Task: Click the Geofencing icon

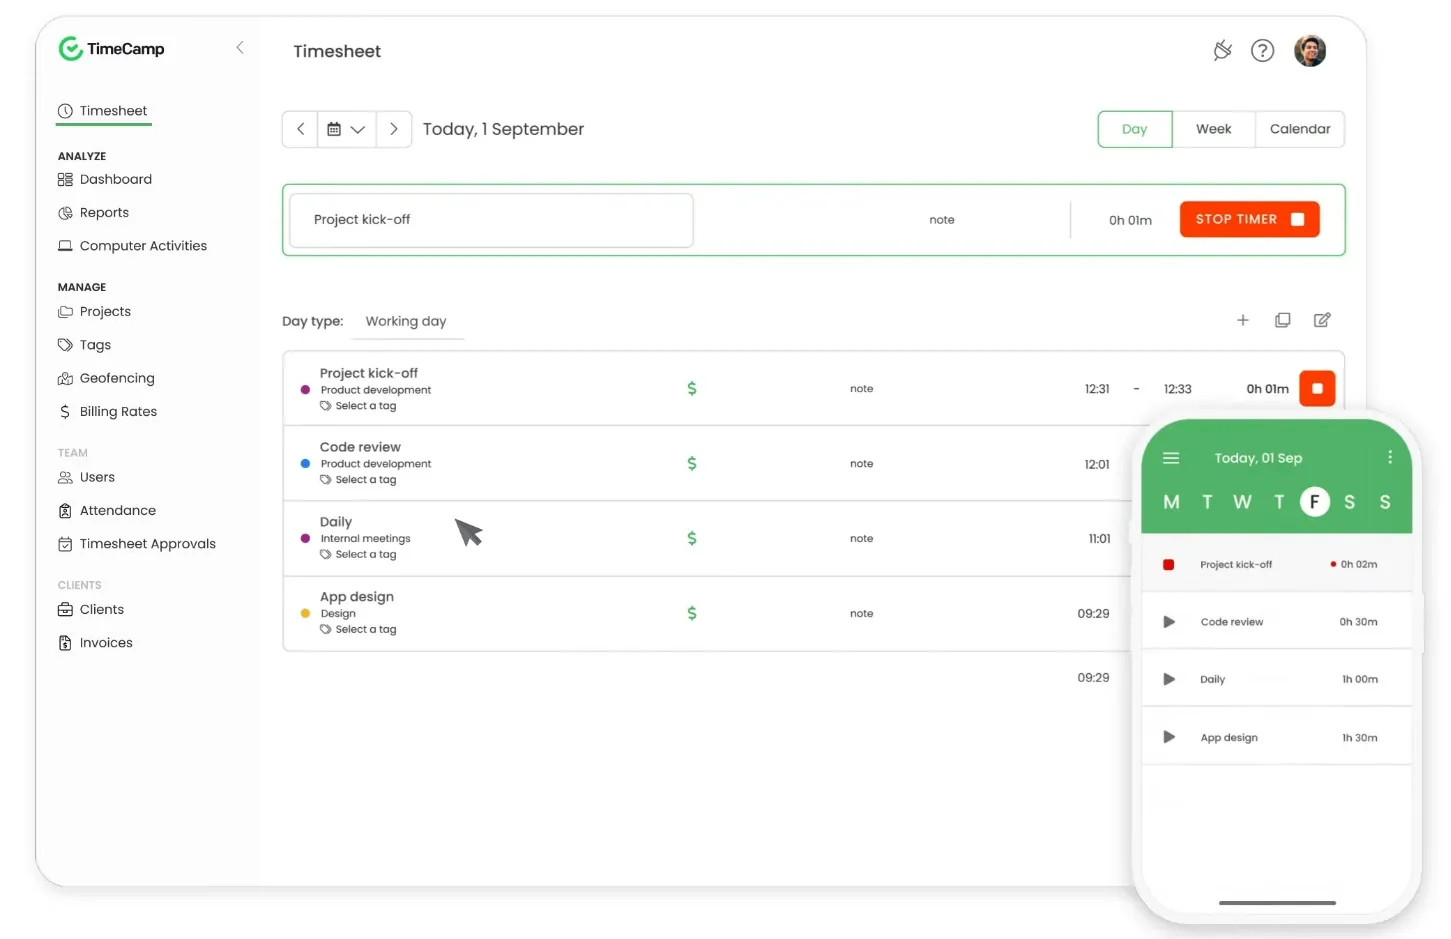Action: pyautogui.click(x=65, y=378)
